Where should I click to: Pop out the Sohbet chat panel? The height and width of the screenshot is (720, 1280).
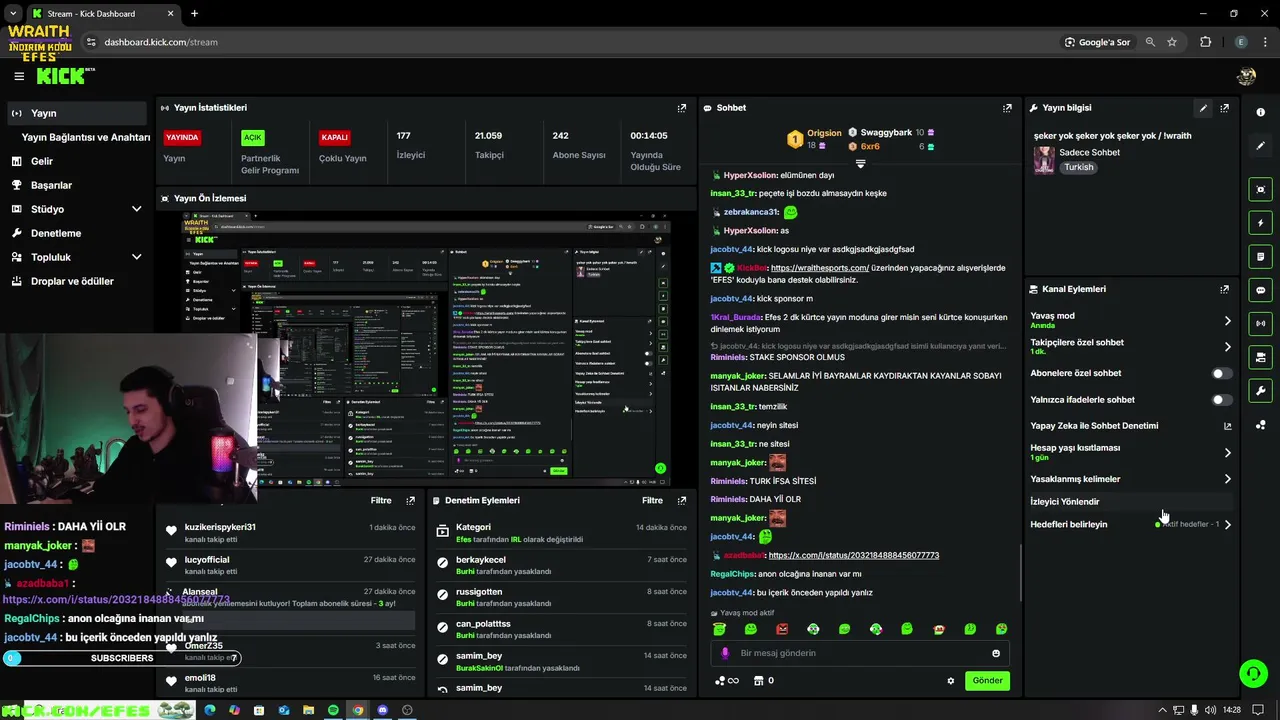(x=1007, y=108)
